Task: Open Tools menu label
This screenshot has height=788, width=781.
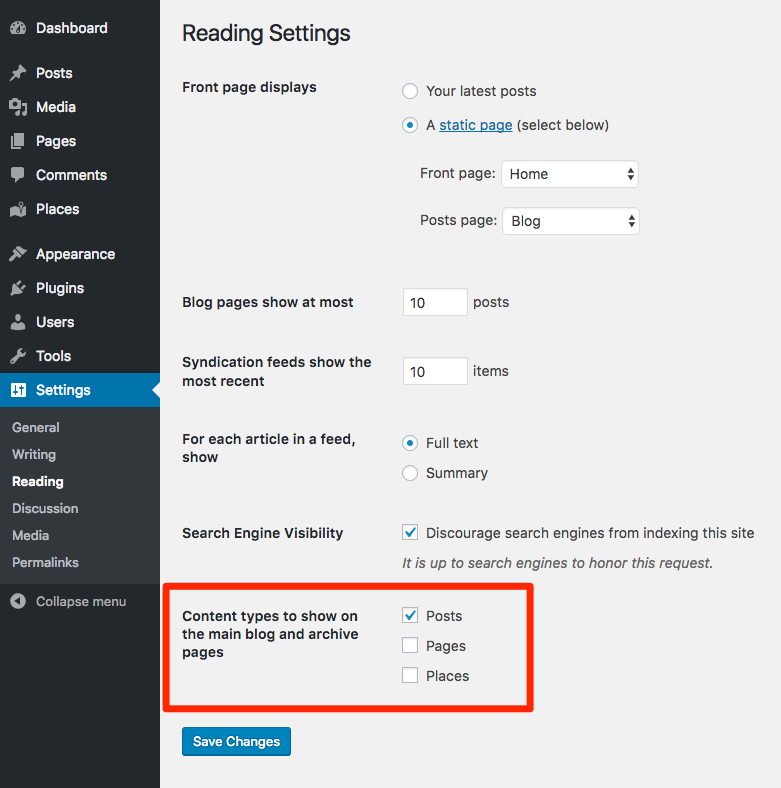Action: click(53, 356)
